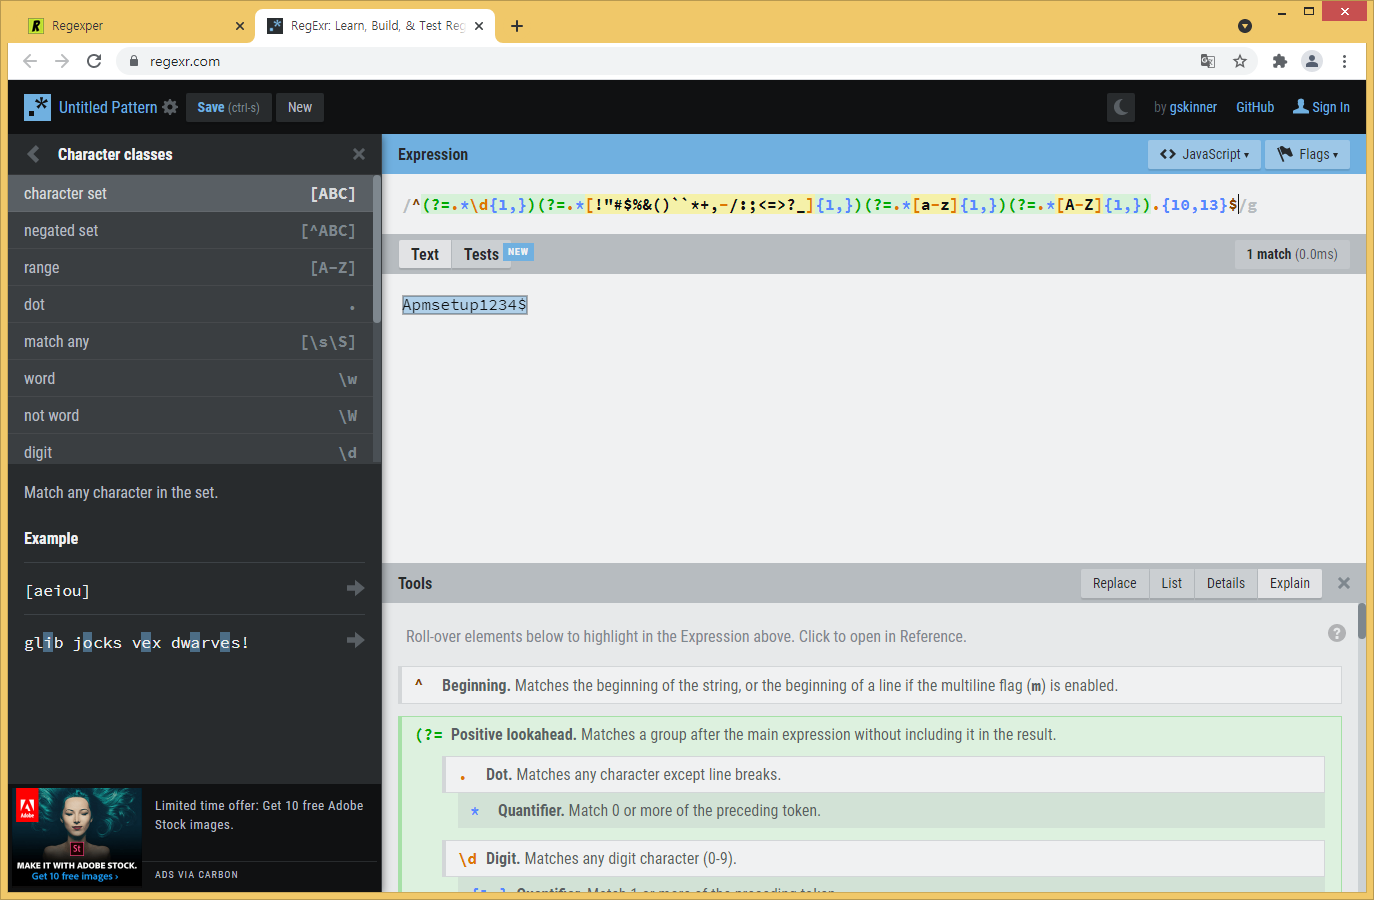The image size is (1374, 900).
Task: Open Digit explanation row
Action: pos(884,858)
